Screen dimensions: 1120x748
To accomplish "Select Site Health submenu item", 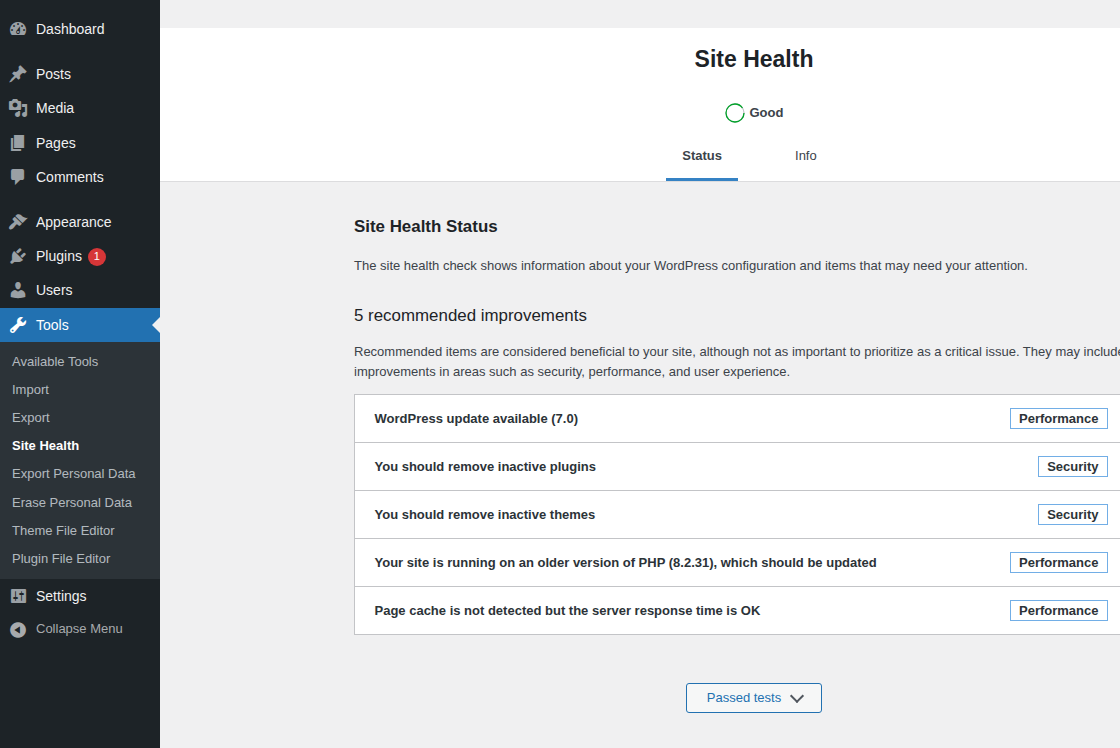I will point(46,446).
